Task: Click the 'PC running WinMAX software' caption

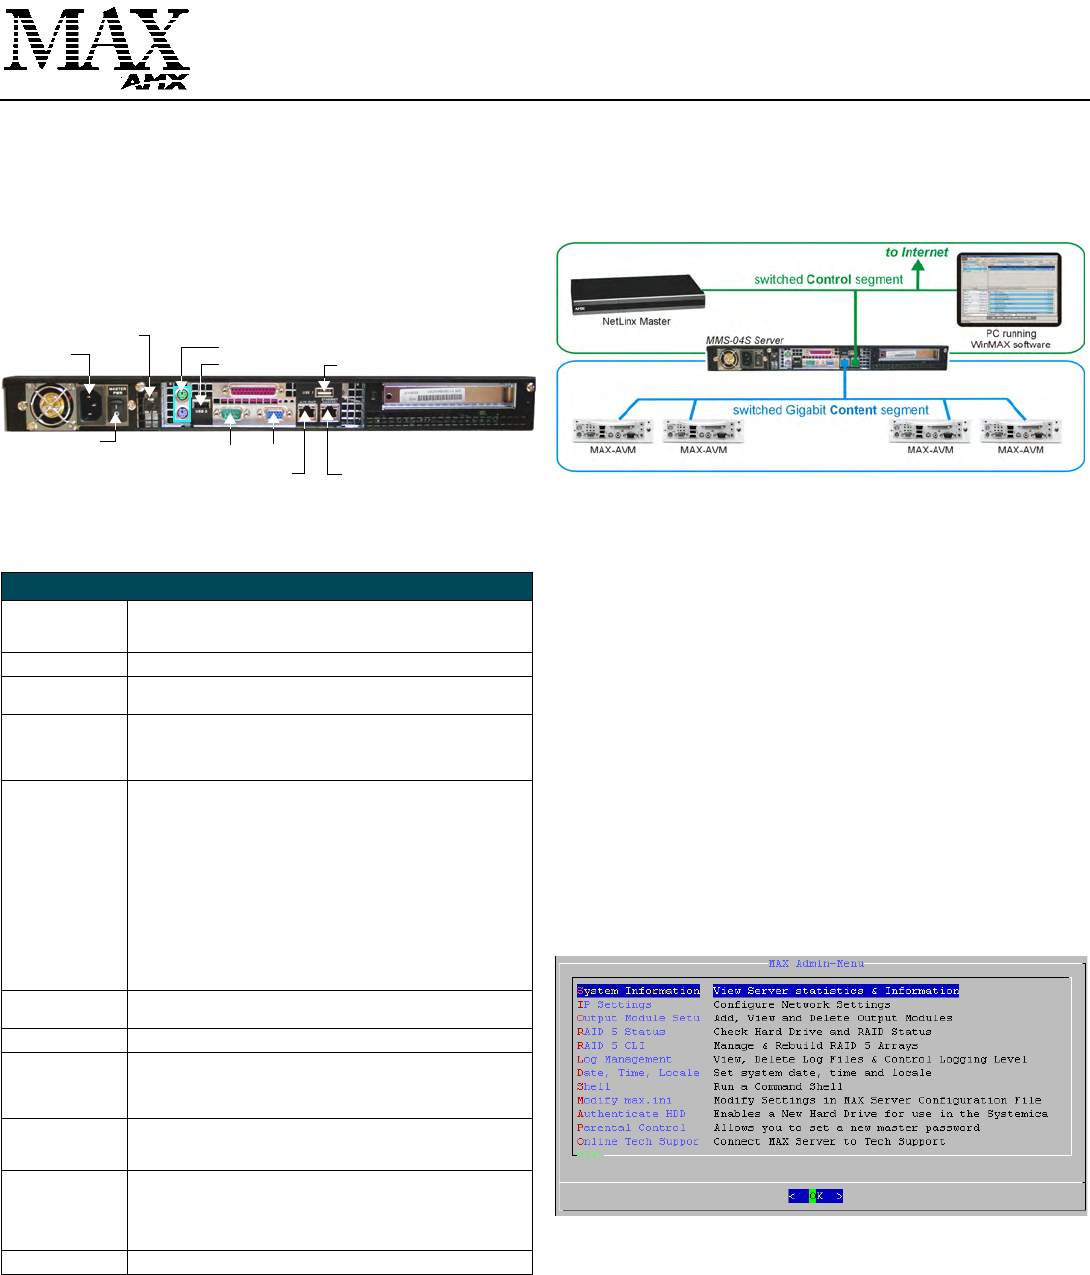Action: 1010,339
